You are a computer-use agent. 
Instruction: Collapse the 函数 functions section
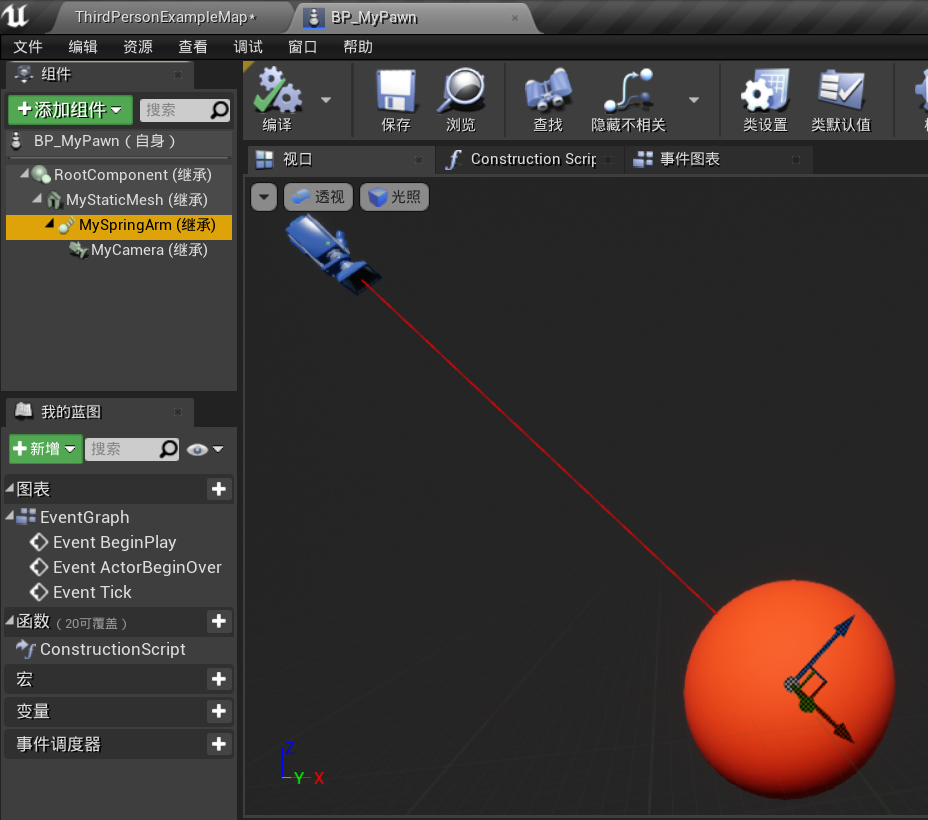tap(9, 620)
